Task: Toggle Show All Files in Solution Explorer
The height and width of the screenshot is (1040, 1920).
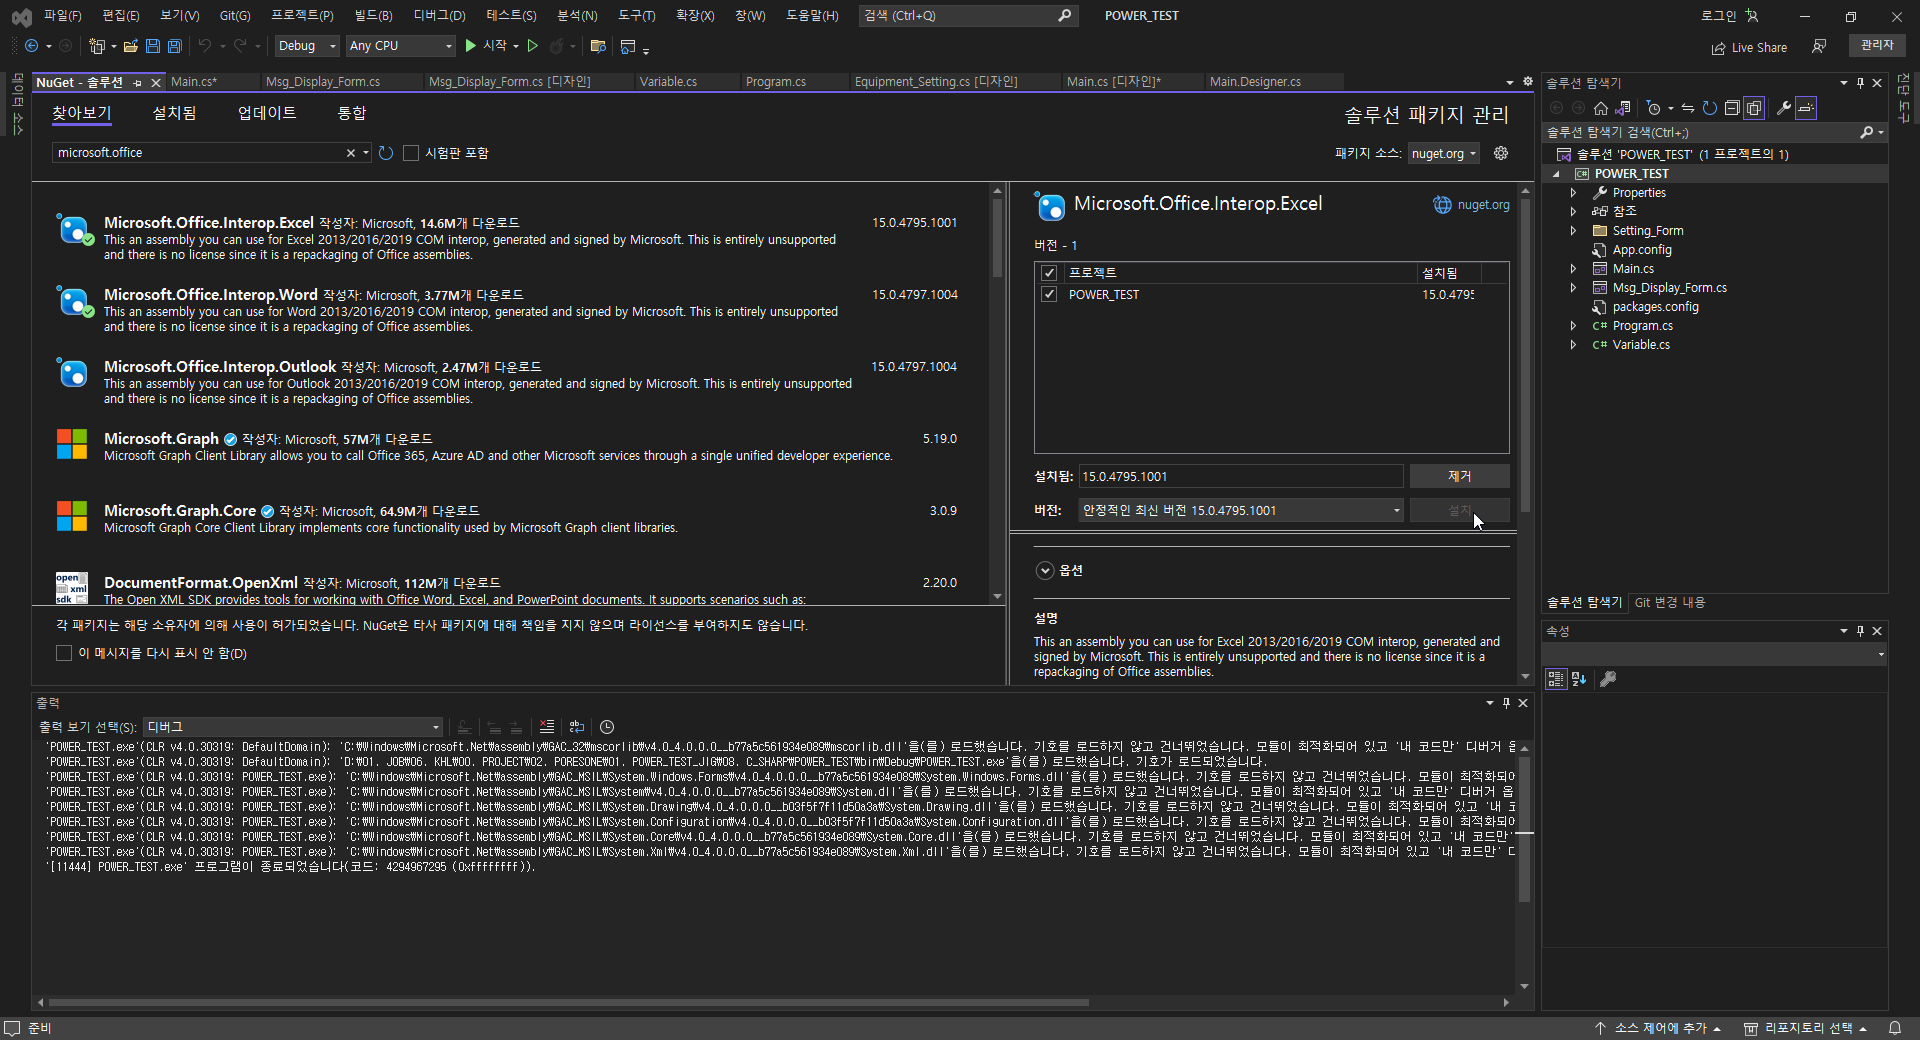Action: [1754, 108]
